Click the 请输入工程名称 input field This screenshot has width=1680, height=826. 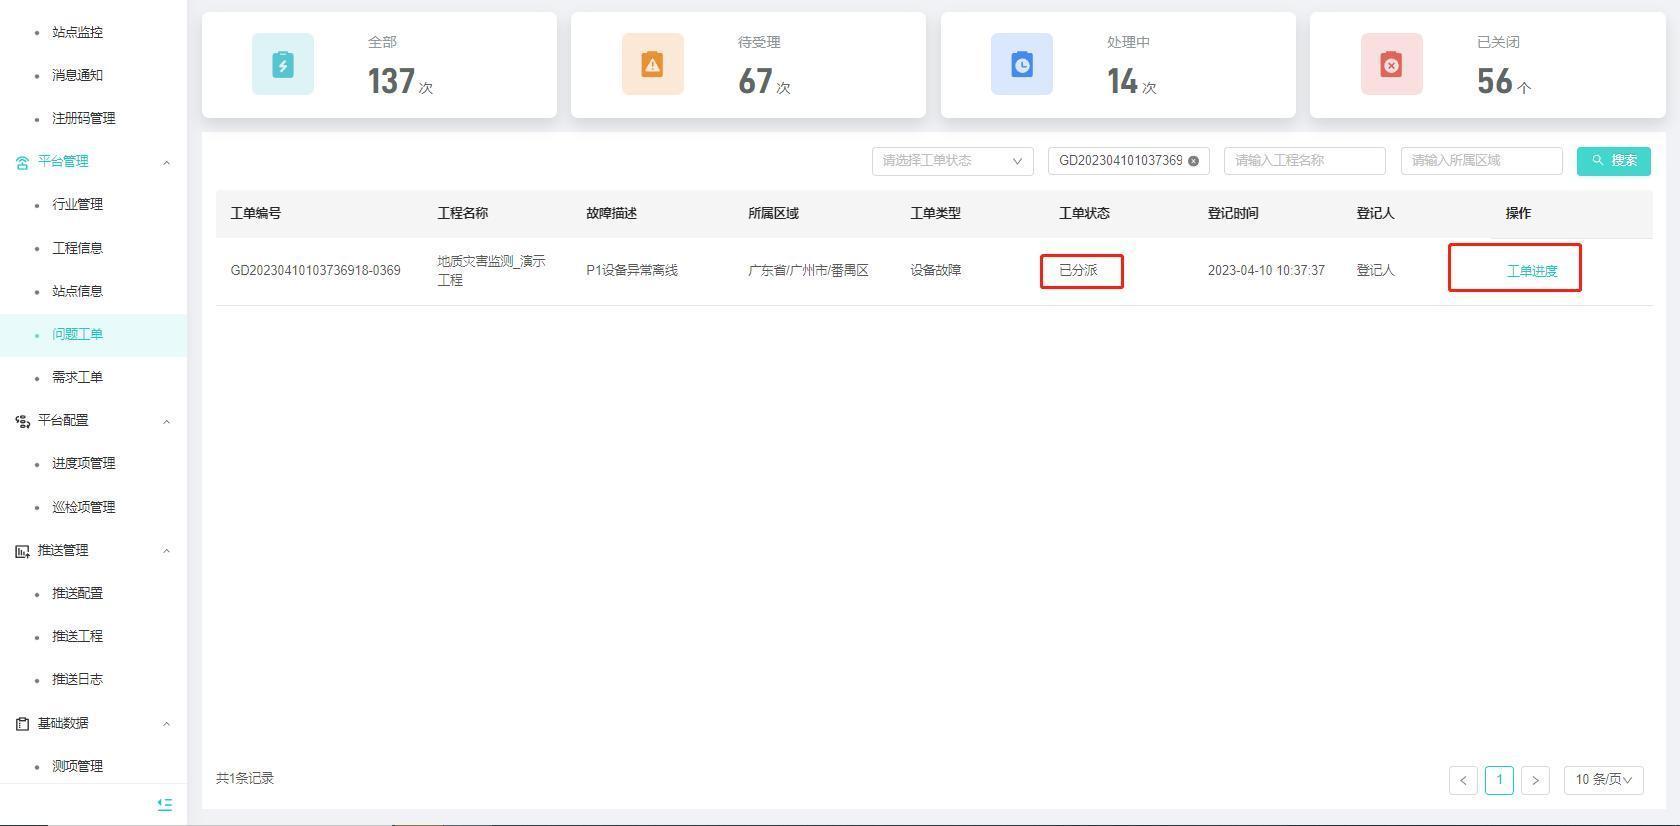tap(1304, 161)
